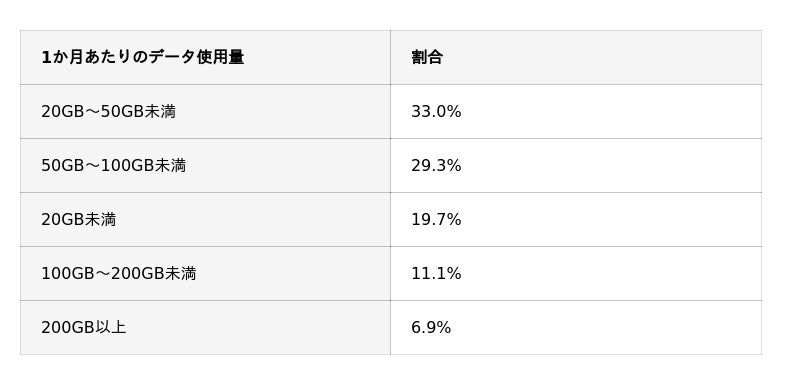Click empty space right of 33.0%
Image resolution: width=800 pixels, height=385 pixels.
612,112
